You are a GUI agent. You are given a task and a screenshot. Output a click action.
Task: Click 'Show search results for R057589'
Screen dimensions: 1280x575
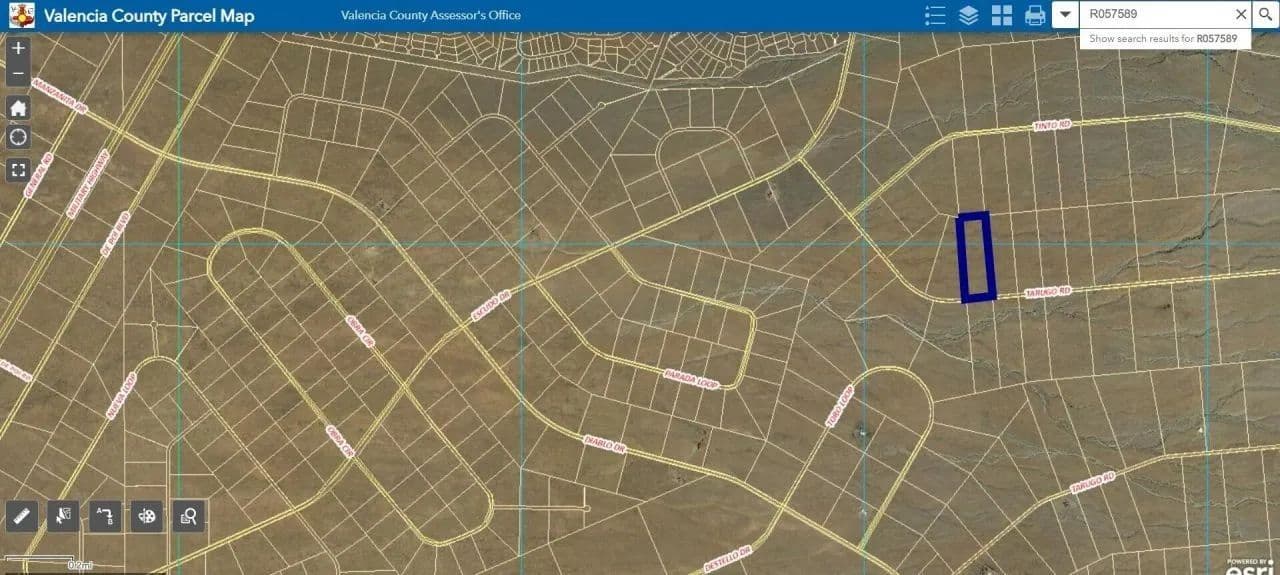click(x=1164, y=39)
